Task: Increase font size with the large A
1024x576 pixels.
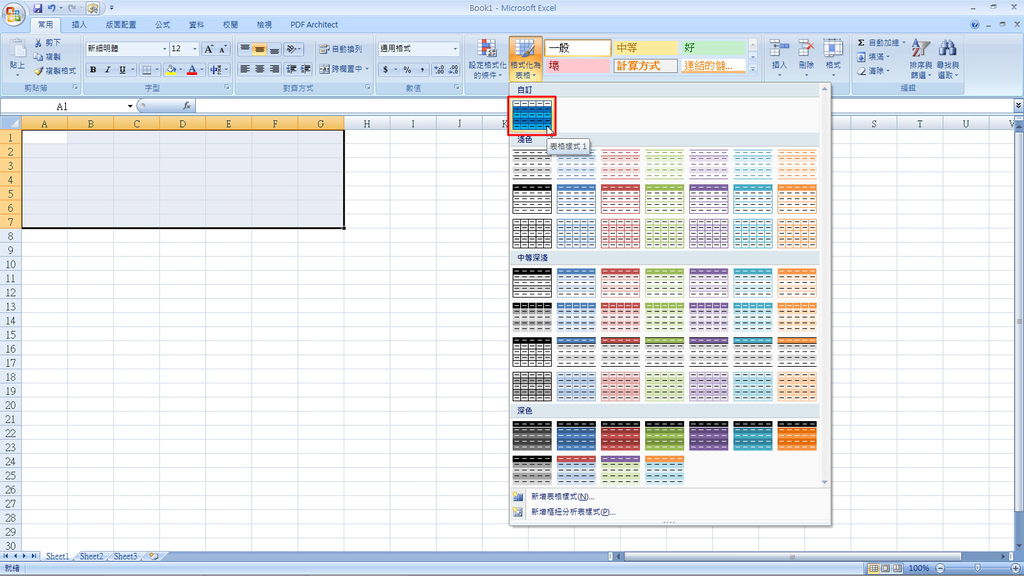Action: [x=208, y=49]
